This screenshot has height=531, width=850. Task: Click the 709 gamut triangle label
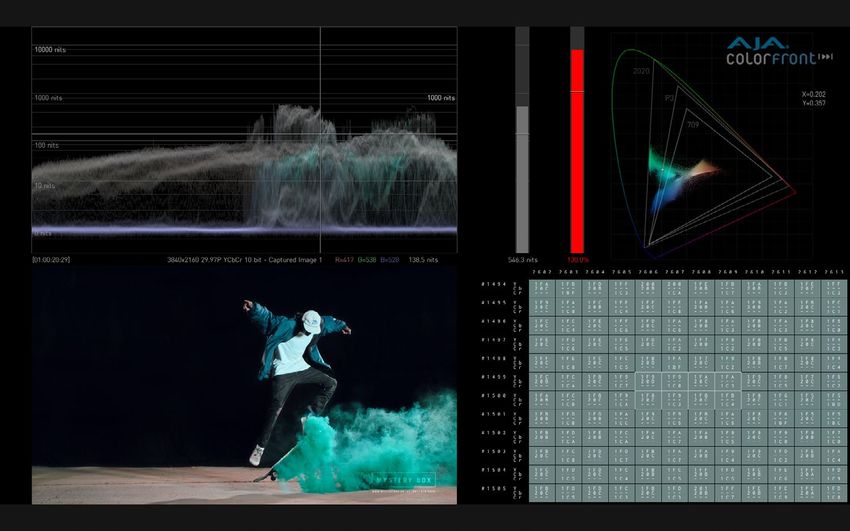tap(693, 125)
